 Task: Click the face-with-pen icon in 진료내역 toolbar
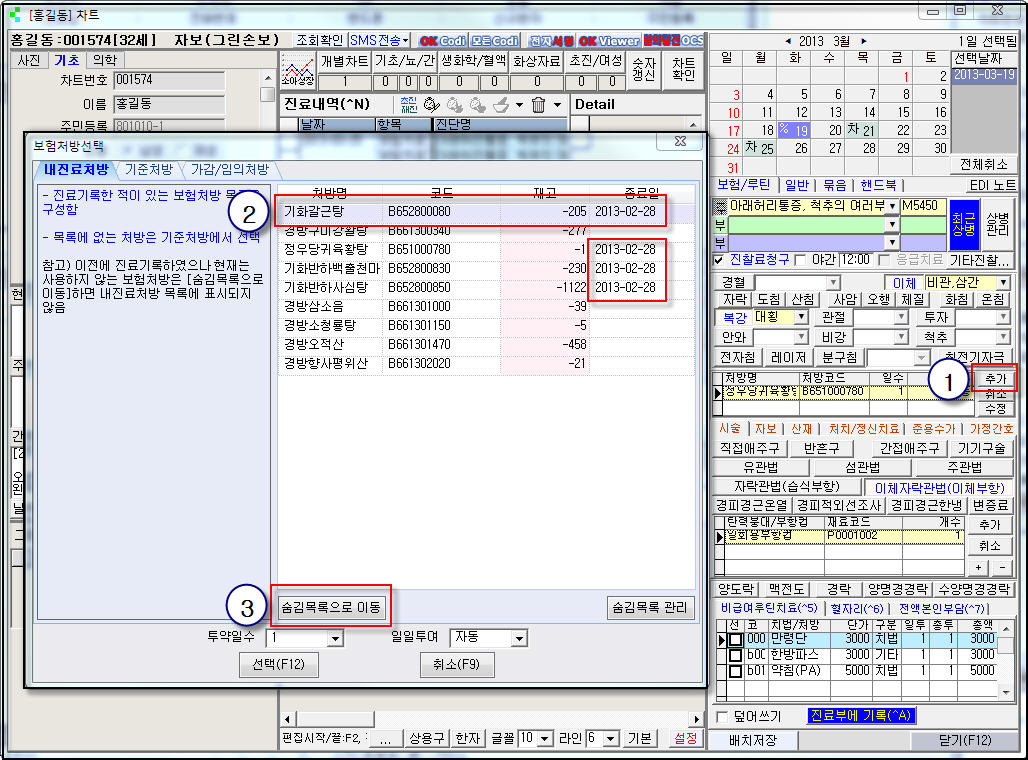coord(431,104)
